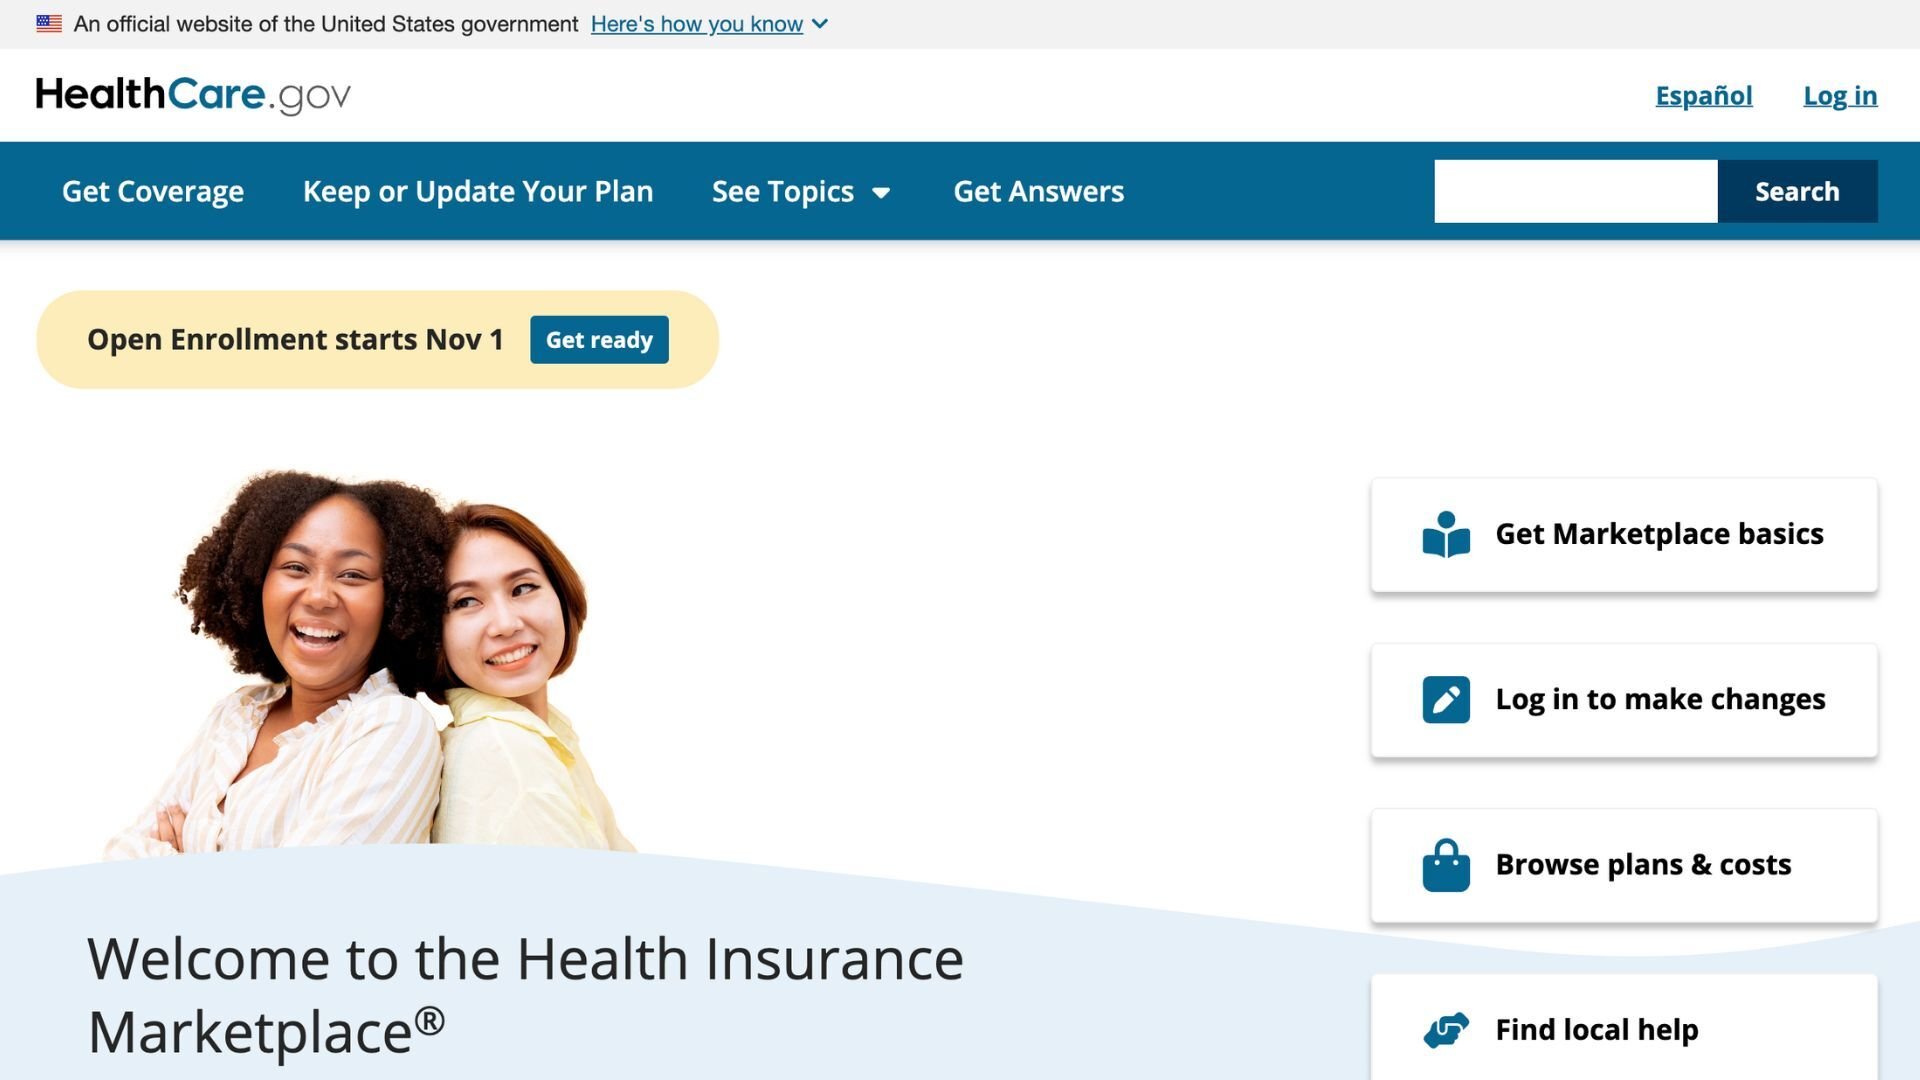Click the Español language icon link
This screenshot has height=1080, width=1920.
click(x=1704, y=94)
